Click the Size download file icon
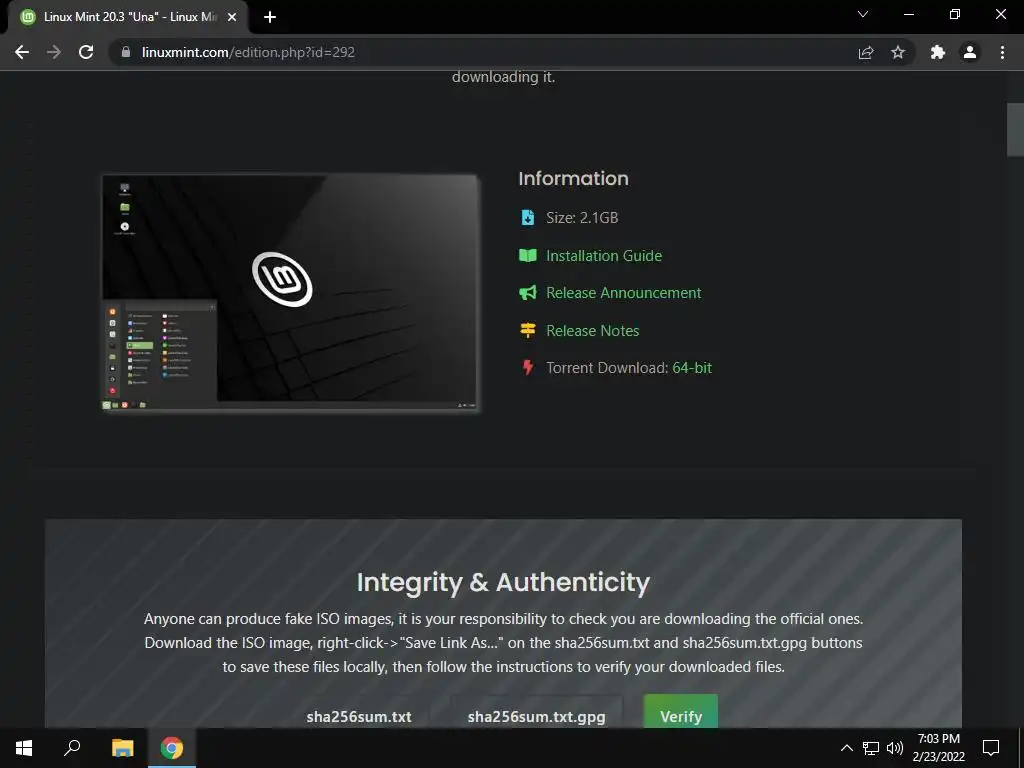1024x768 pixels. pos(528,217)
